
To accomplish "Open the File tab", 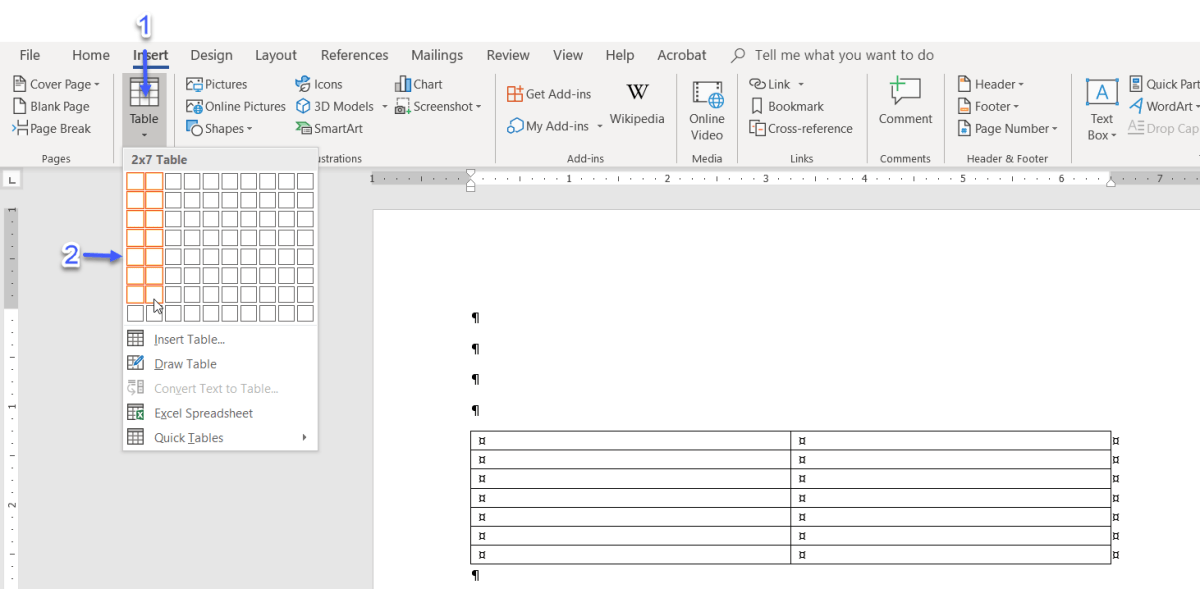I will (x=30, y=55).
